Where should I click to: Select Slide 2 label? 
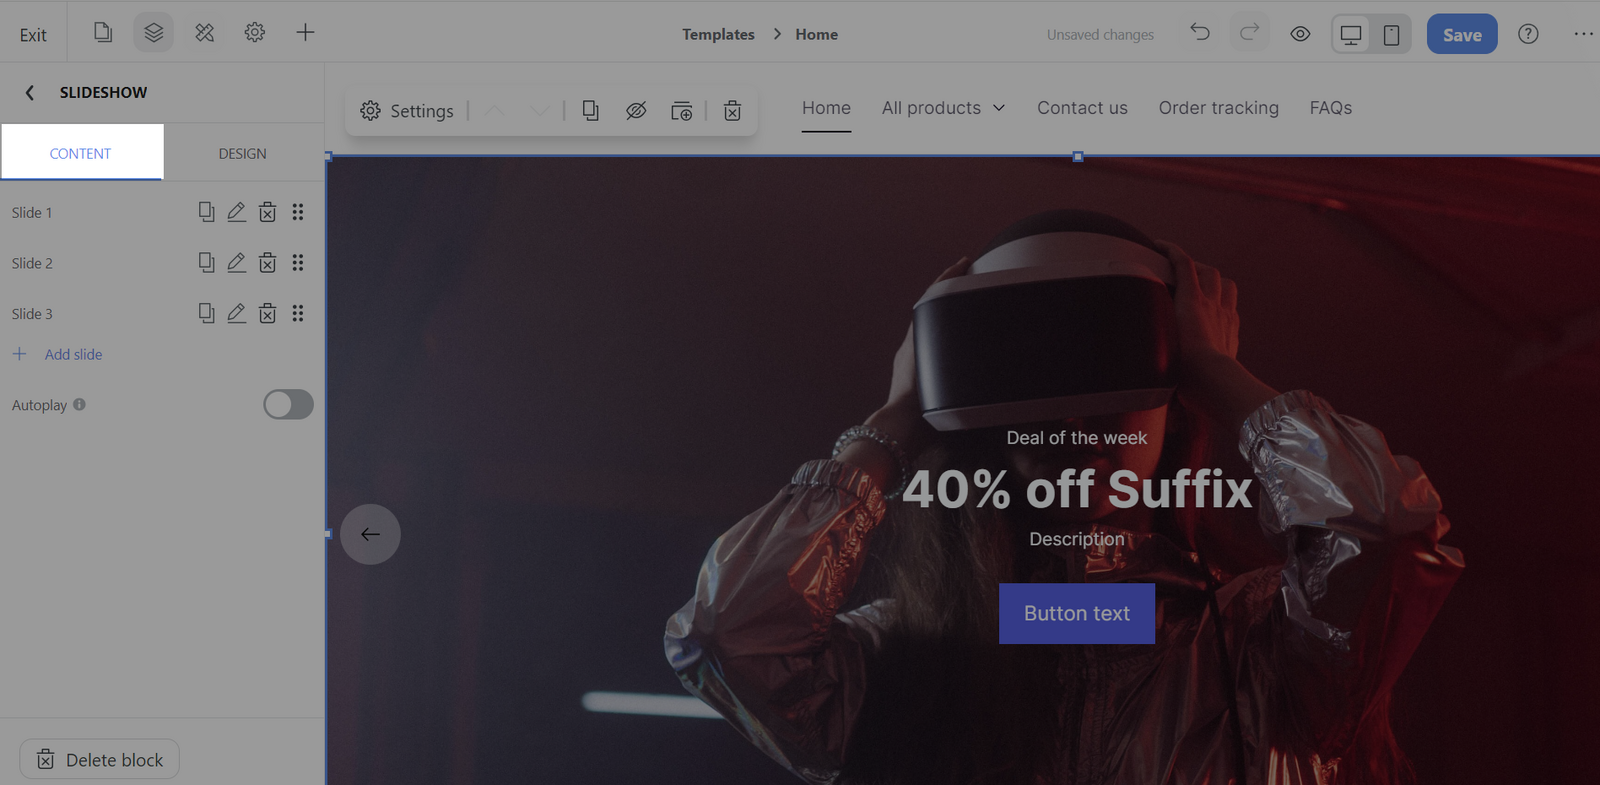click(x=32, y=263)
